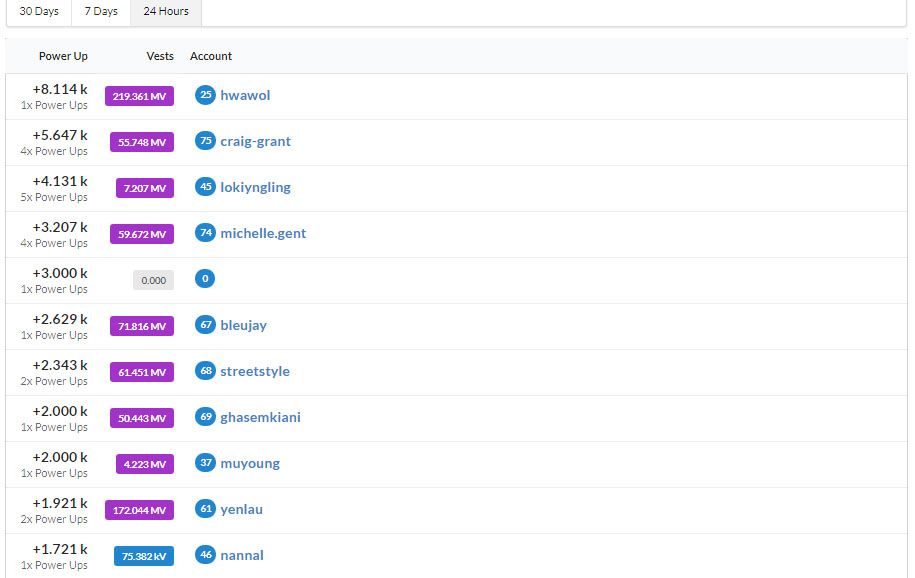Image resolution: width=915 pixels, height=578 pixels.
Task: Open muyoung account link
Action: [250, 464]
